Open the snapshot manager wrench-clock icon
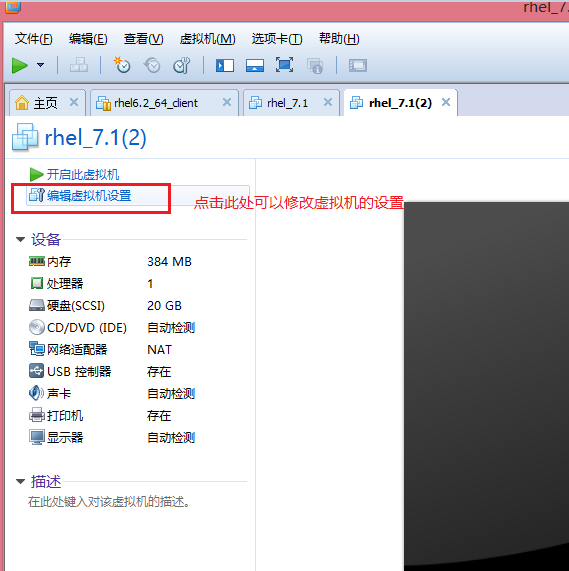This screenshot has height=571, width=569. (181, 66)
